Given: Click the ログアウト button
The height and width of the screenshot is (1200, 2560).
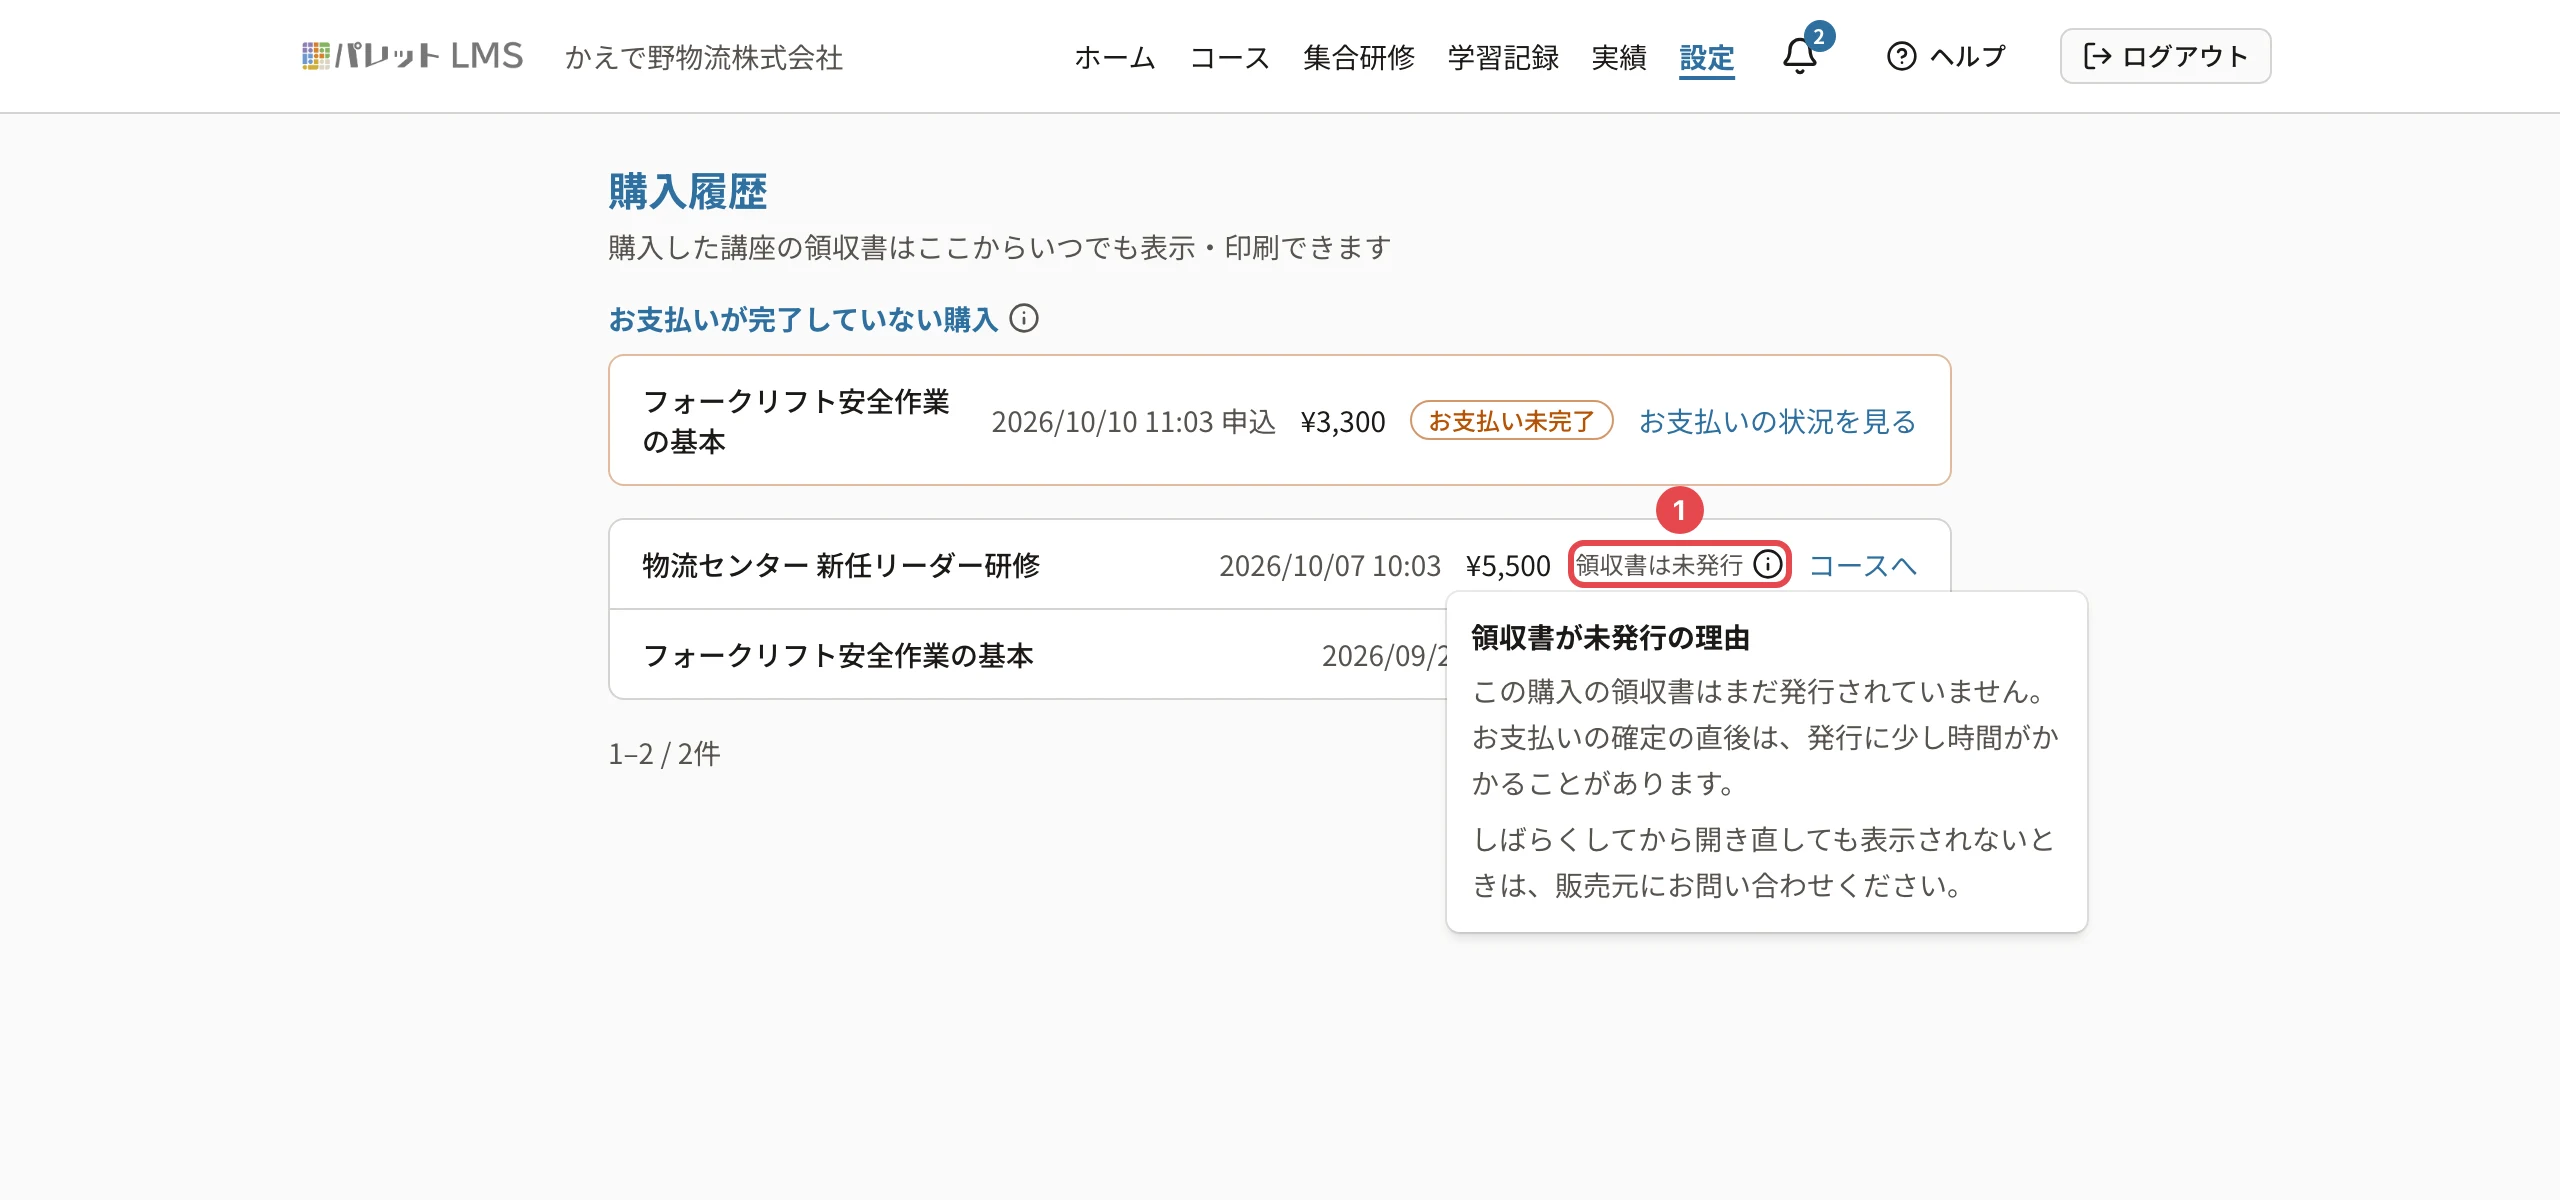Looking at the screenshot, I should (x=2165, y=56).
